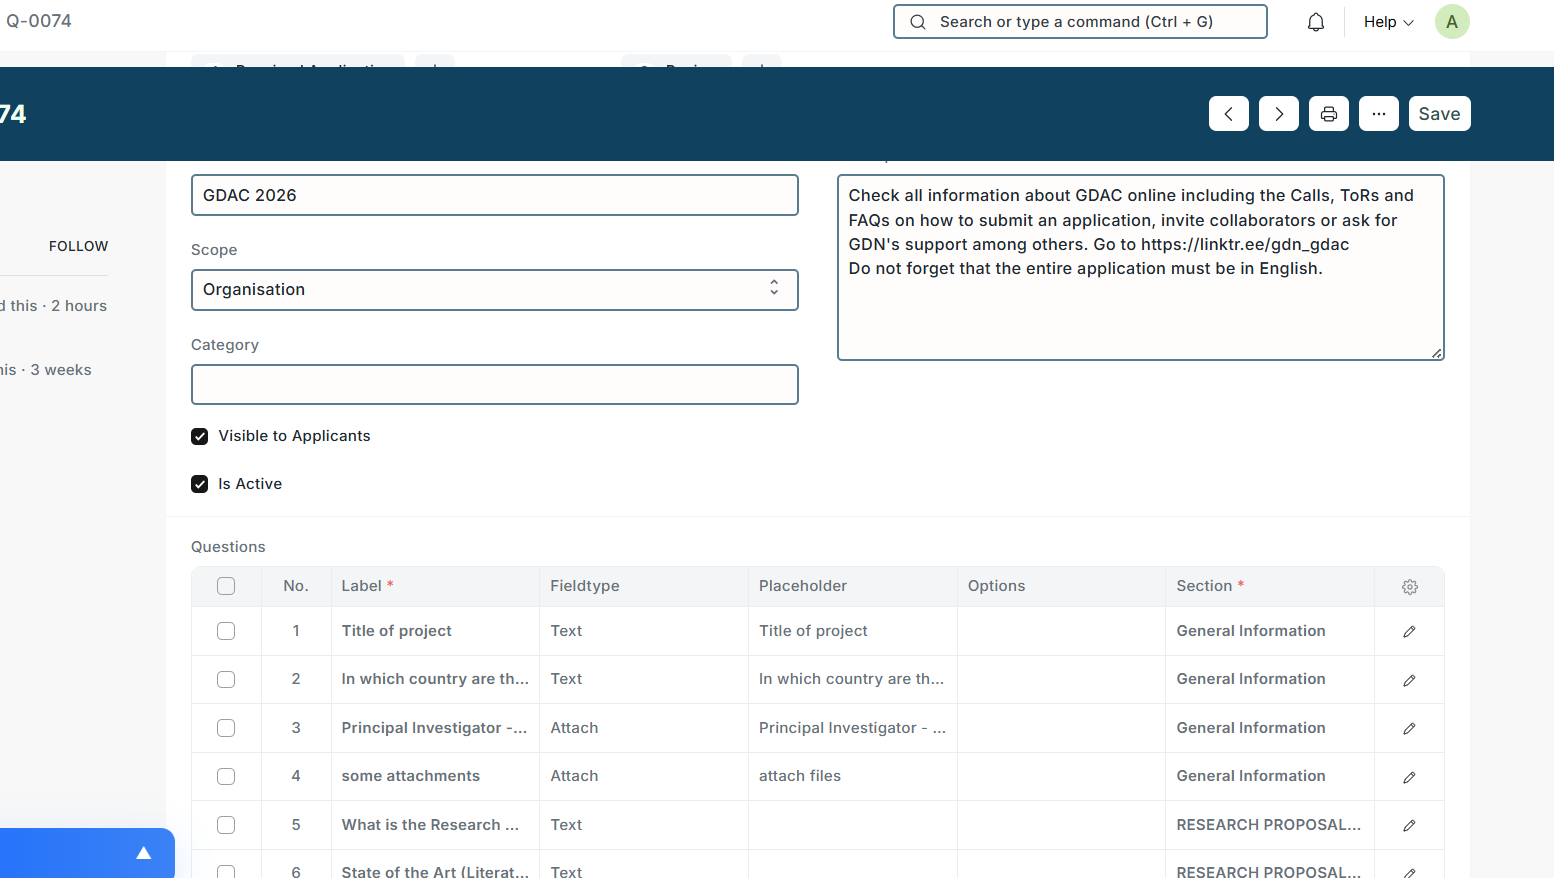Toggle the Is Active checkbox

click(200, 485)
